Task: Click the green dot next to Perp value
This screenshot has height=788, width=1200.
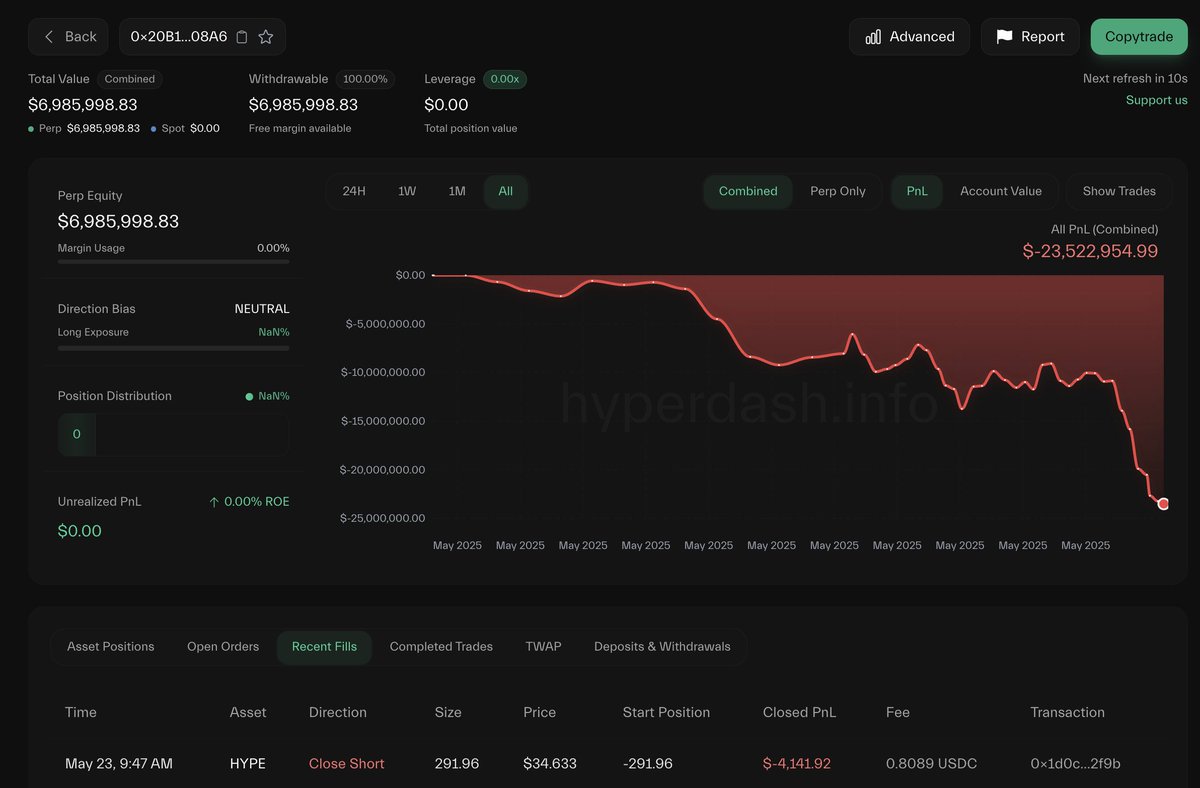Action: [31, 129]
